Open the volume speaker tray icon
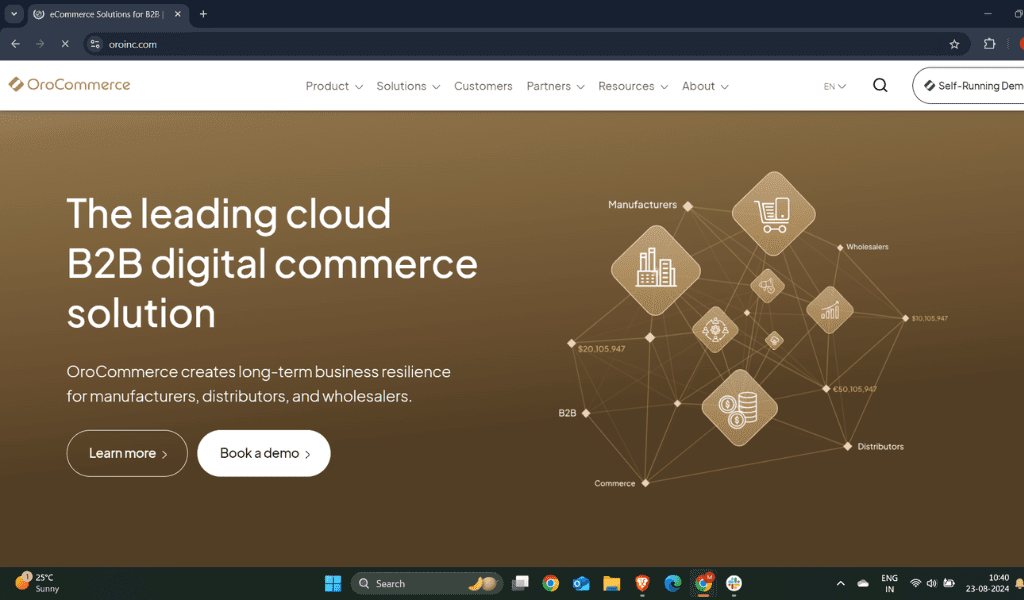 [932, 583]
